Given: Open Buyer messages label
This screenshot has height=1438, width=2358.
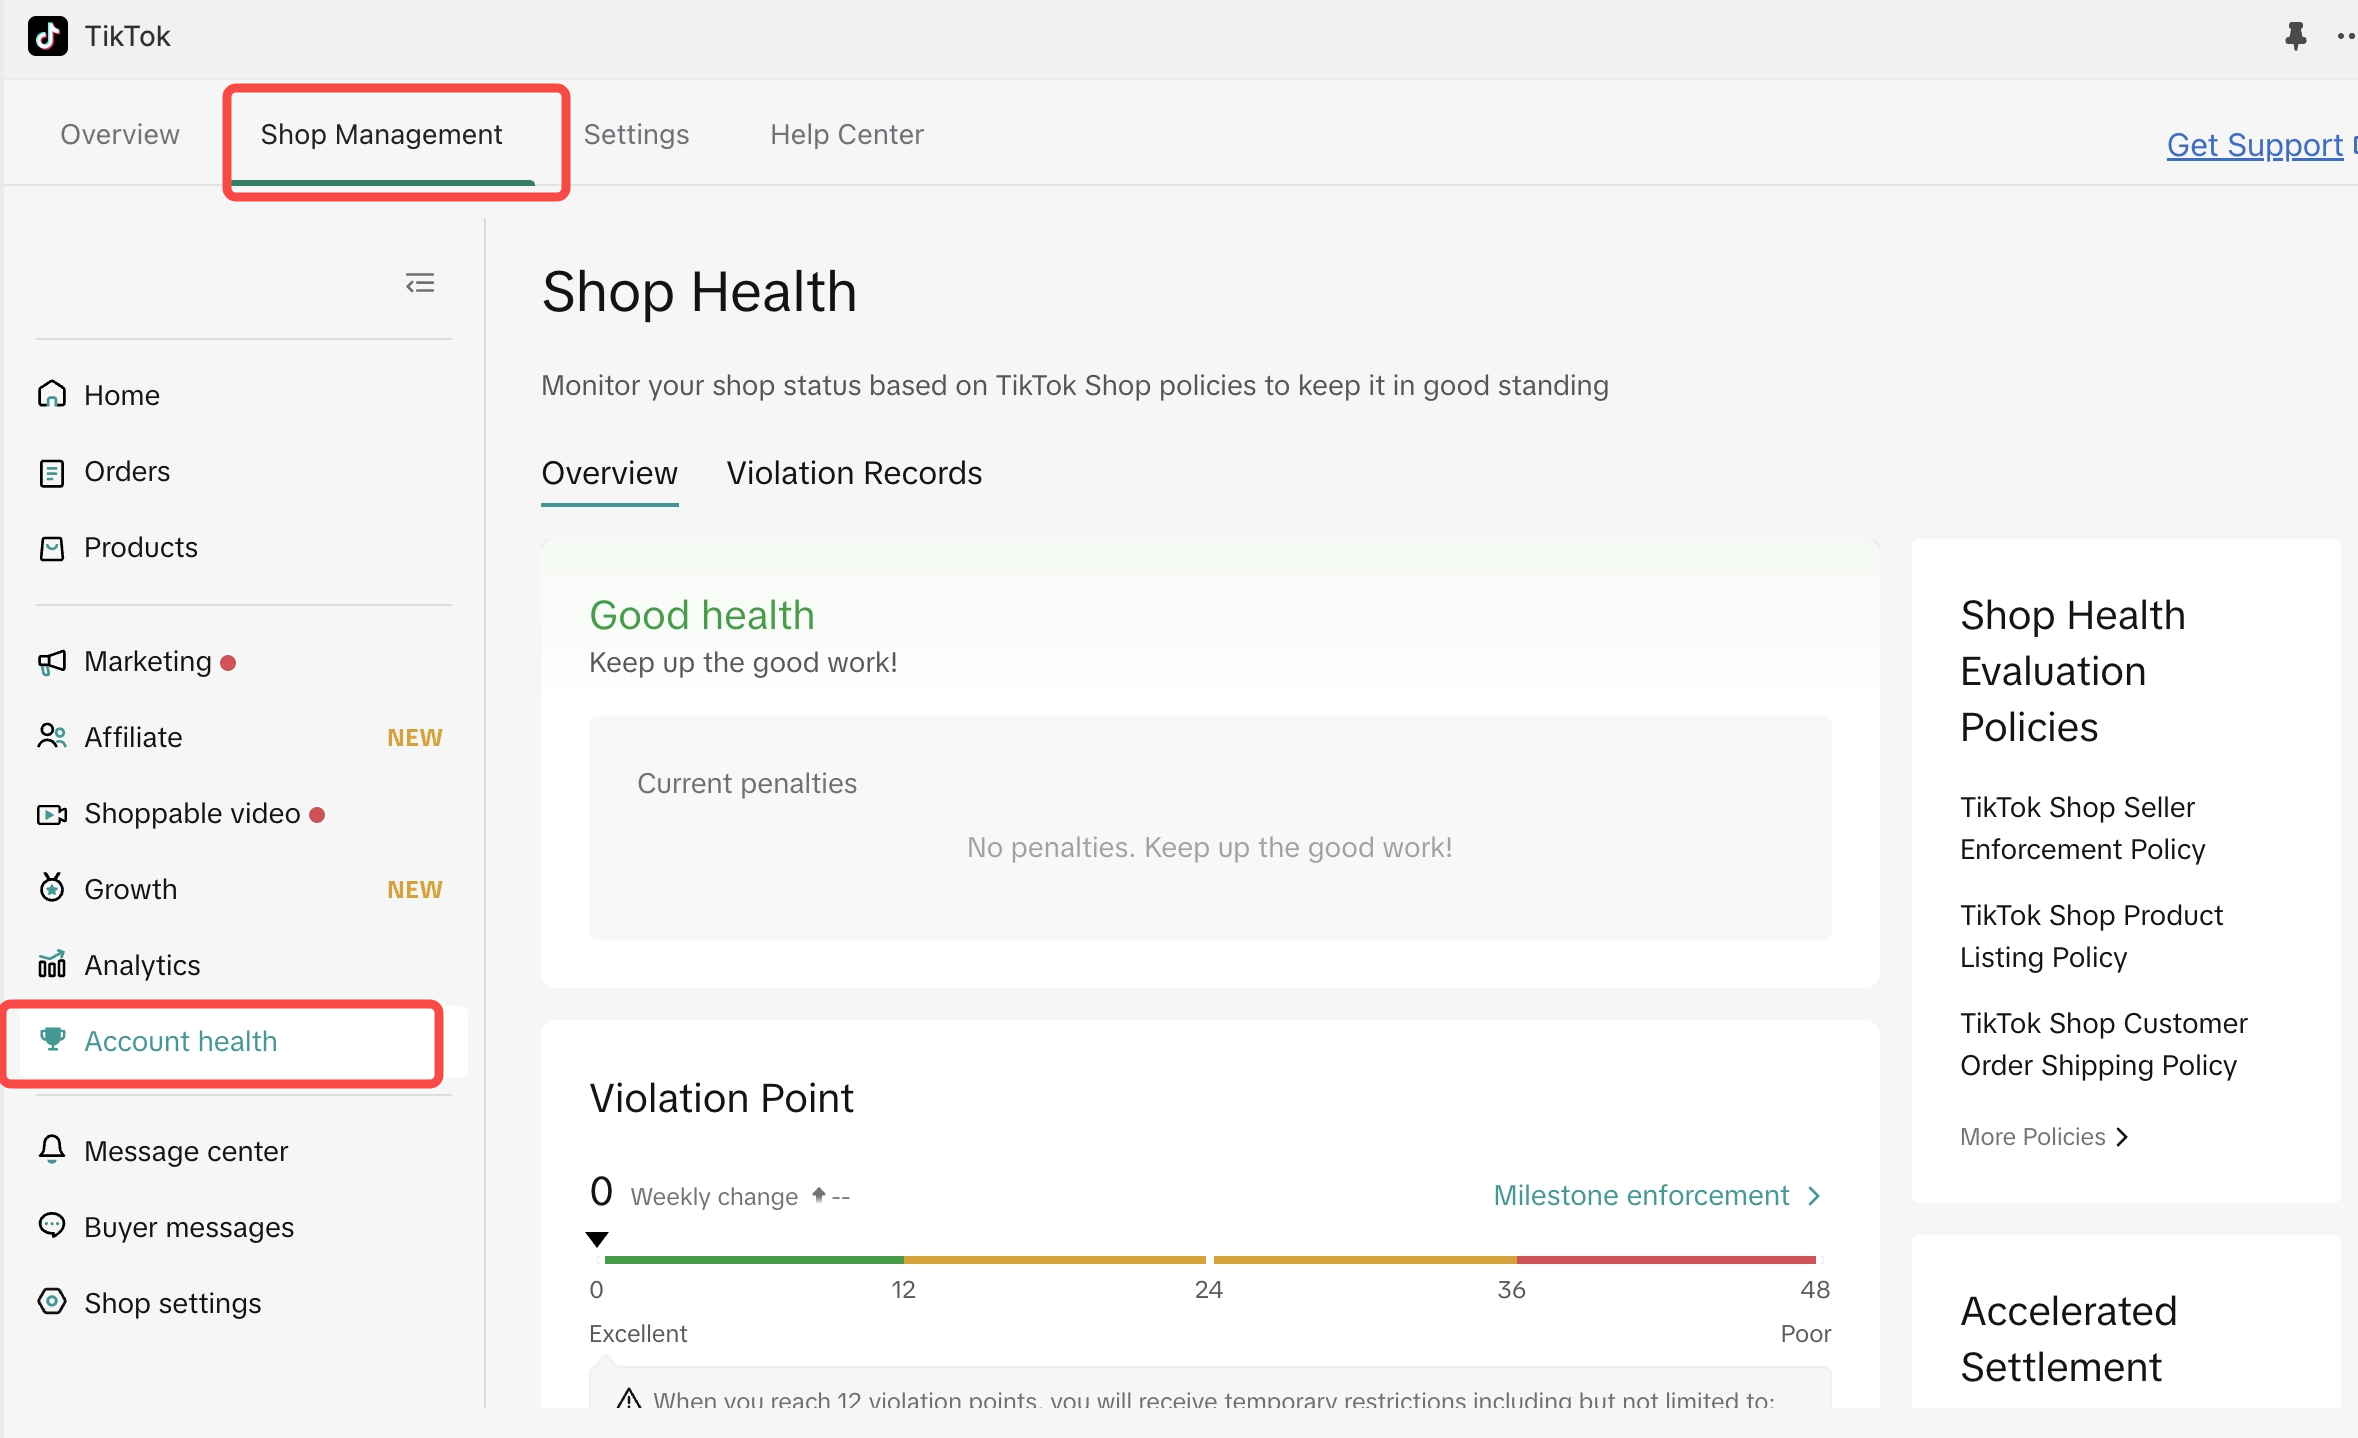Looking at the screenshot, I should click(x=189, y=1227).
